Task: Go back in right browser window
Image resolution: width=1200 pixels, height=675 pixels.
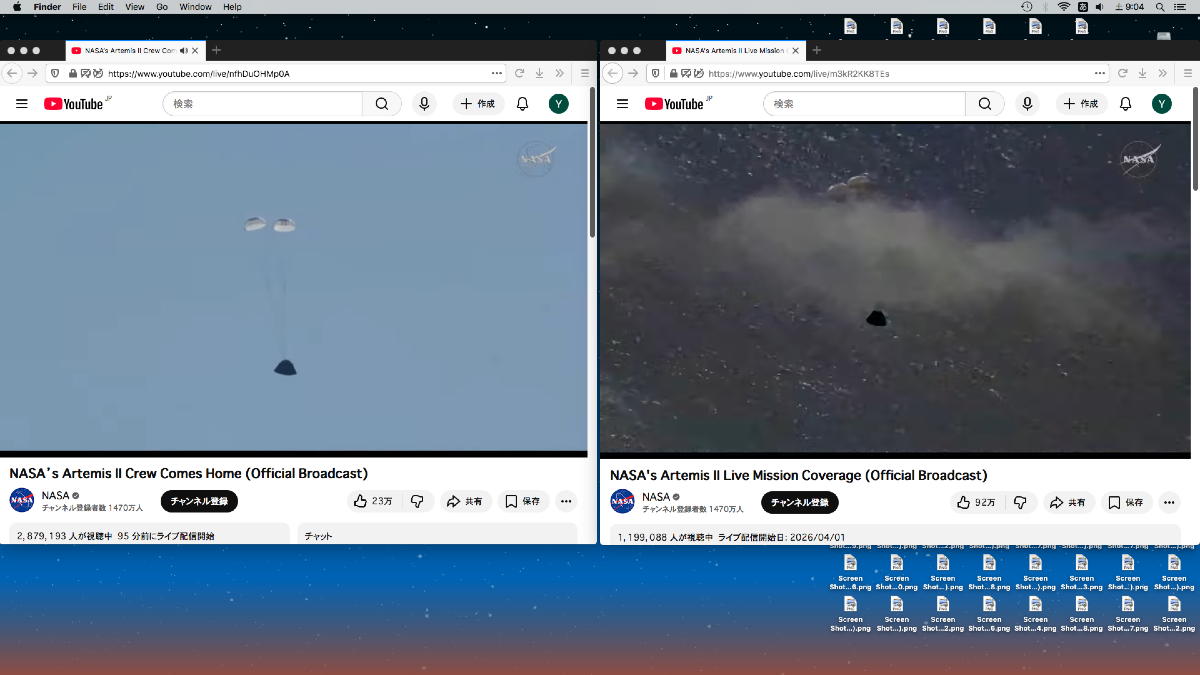Action: 614,73
